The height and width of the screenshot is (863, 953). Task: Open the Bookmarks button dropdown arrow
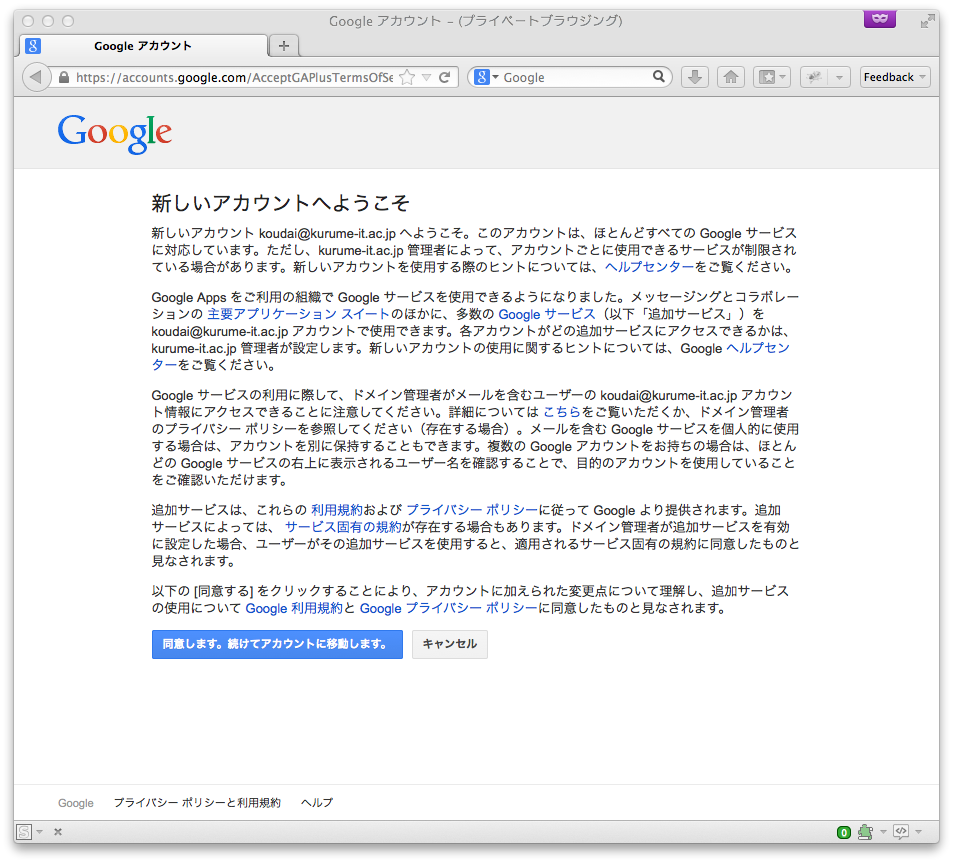(783, 77)
